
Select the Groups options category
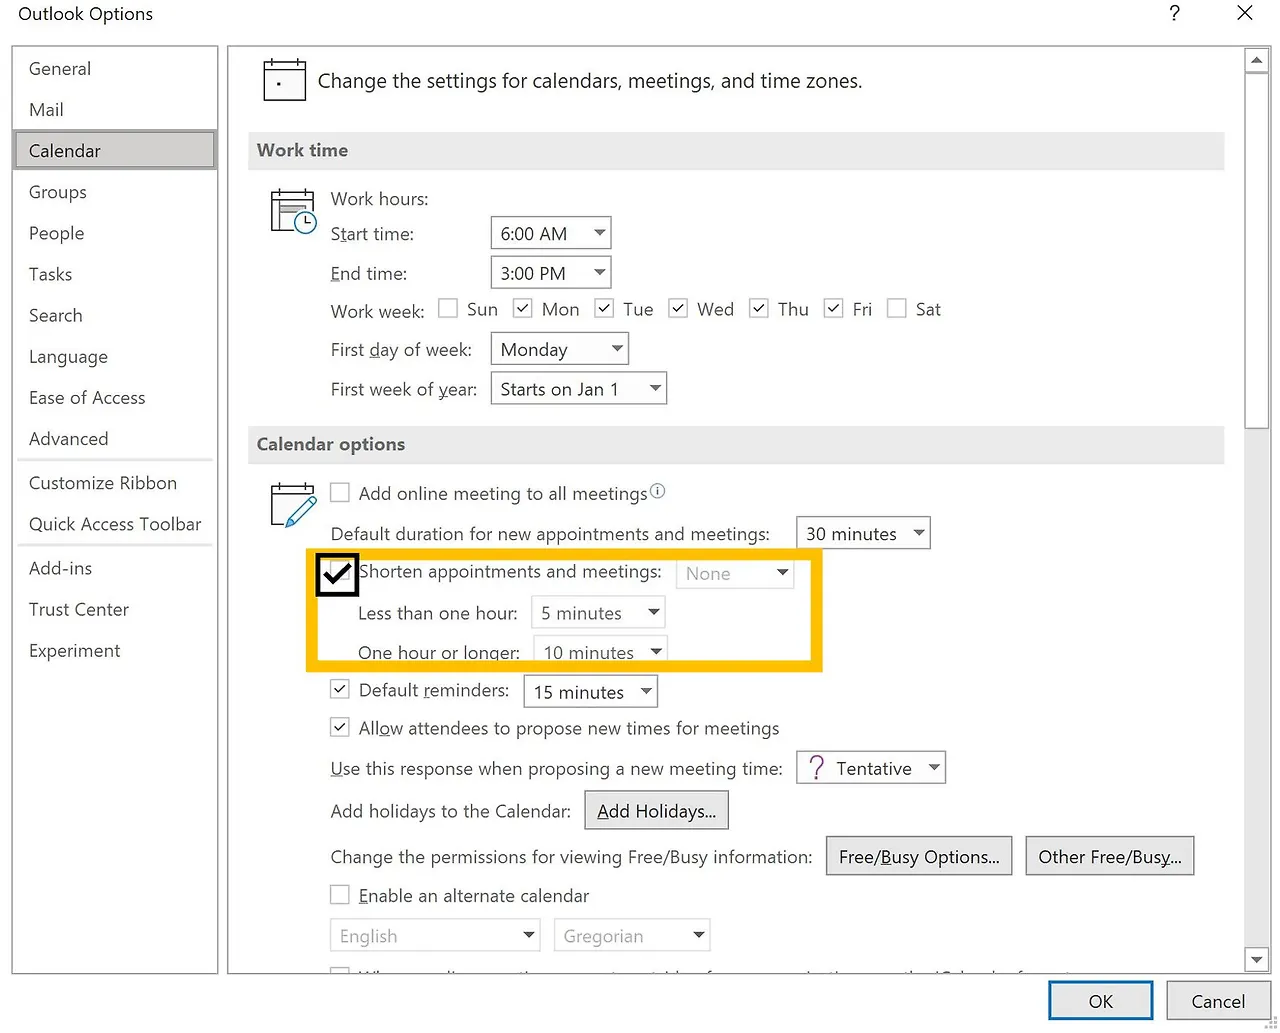tap(115, 191)
